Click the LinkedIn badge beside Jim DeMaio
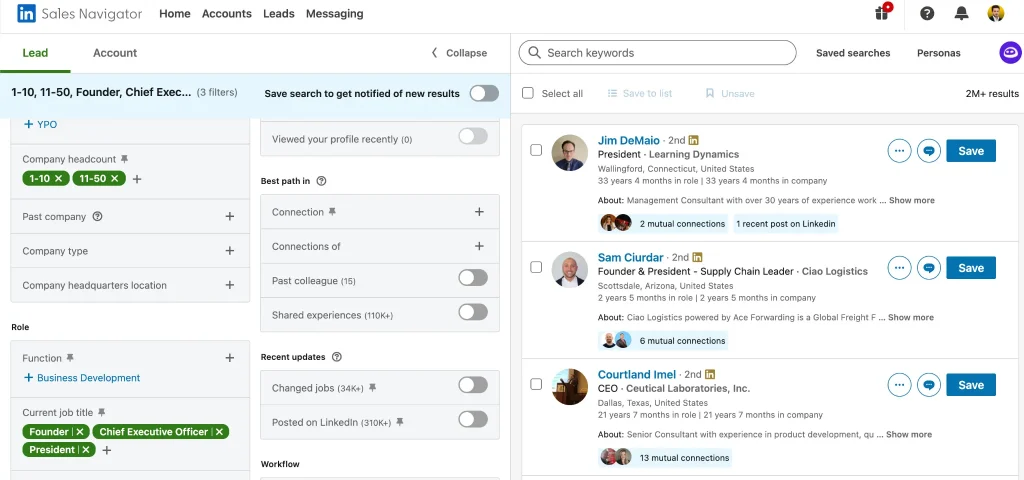Image resolution: width=1024 pixels, height=480 pixels. tap(694, 140)
